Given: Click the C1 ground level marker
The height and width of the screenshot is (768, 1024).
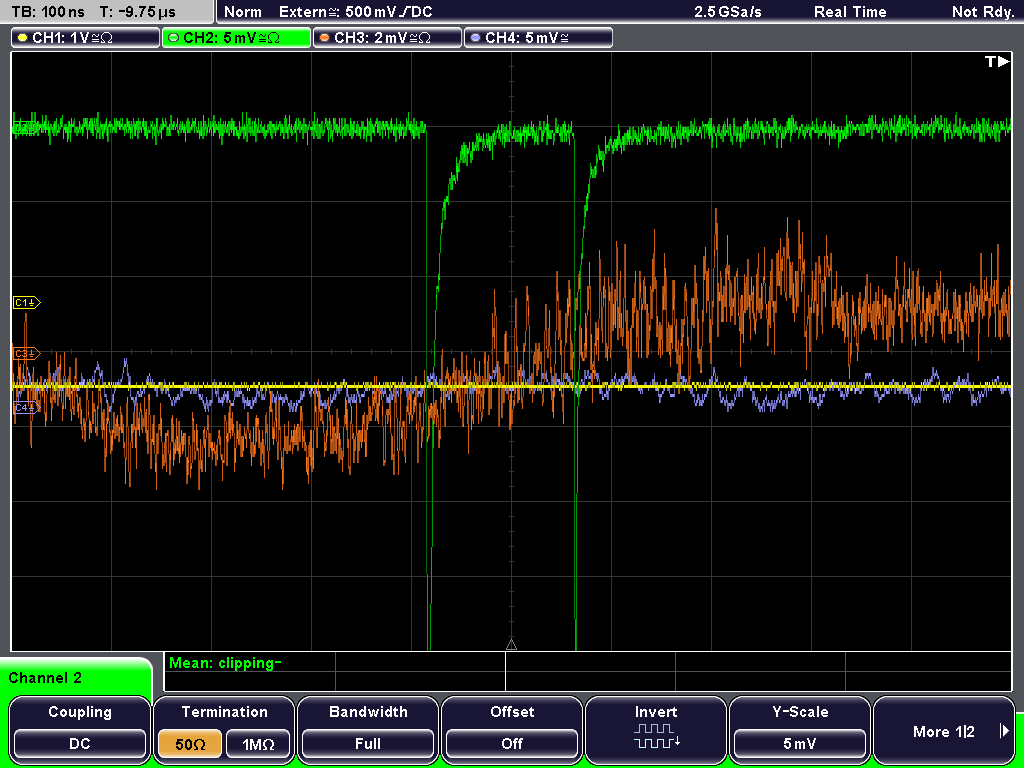Looking at the screenshot, I should 26,303.
